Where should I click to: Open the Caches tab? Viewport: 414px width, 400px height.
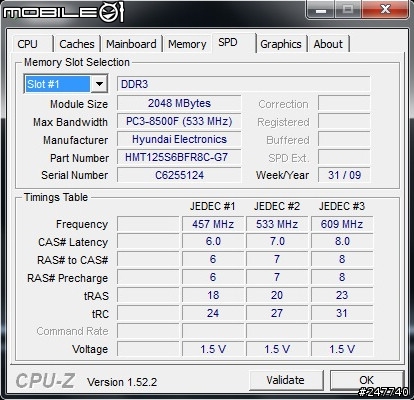click(77, 44)
